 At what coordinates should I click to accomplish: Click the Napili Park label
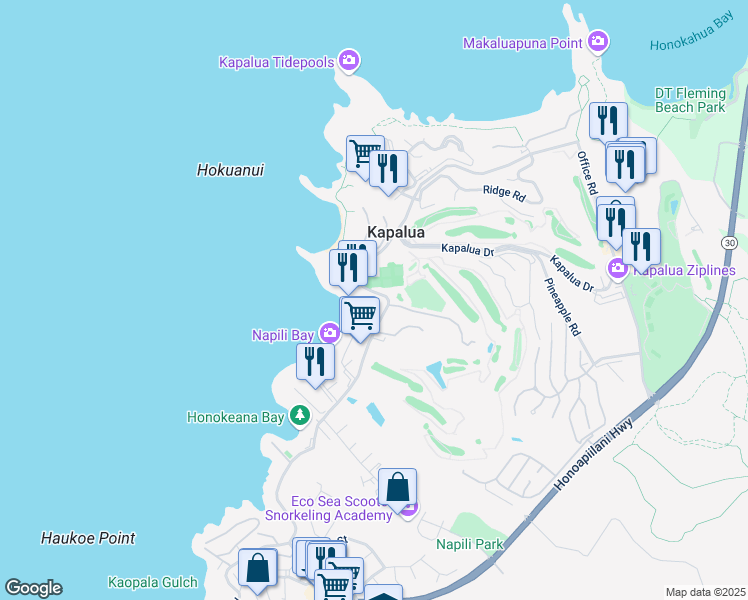point(470,544)
